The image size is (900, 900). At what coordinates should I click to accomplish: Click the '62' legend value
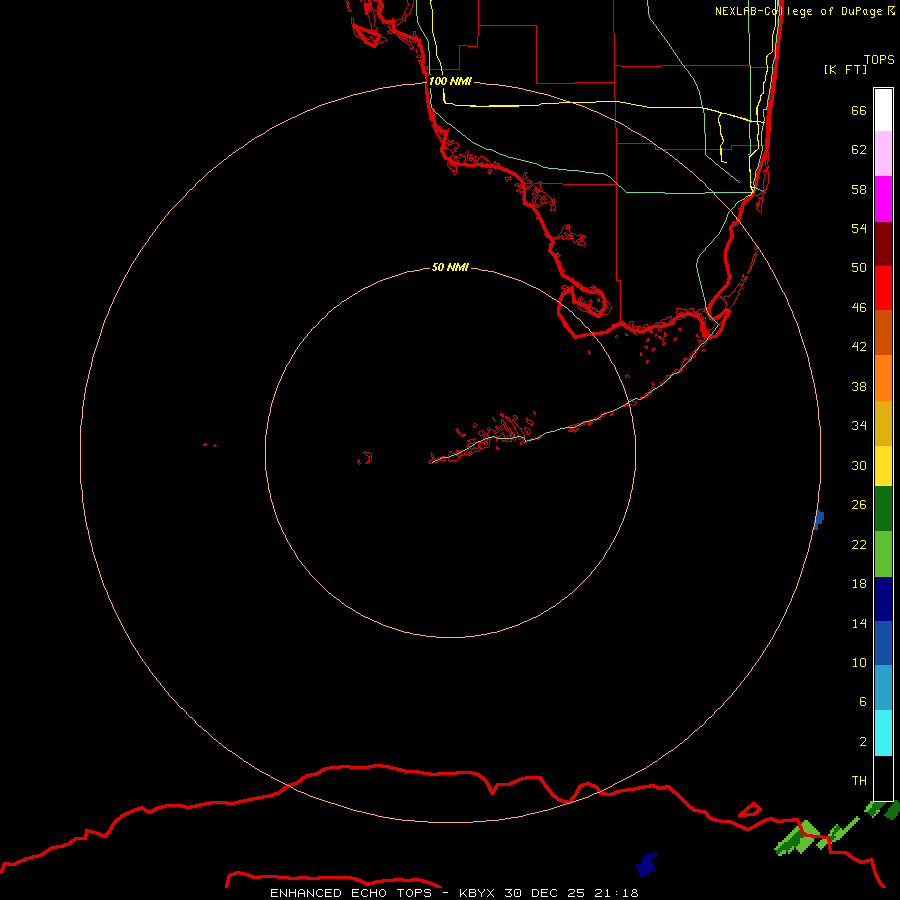tap(859, 150)
